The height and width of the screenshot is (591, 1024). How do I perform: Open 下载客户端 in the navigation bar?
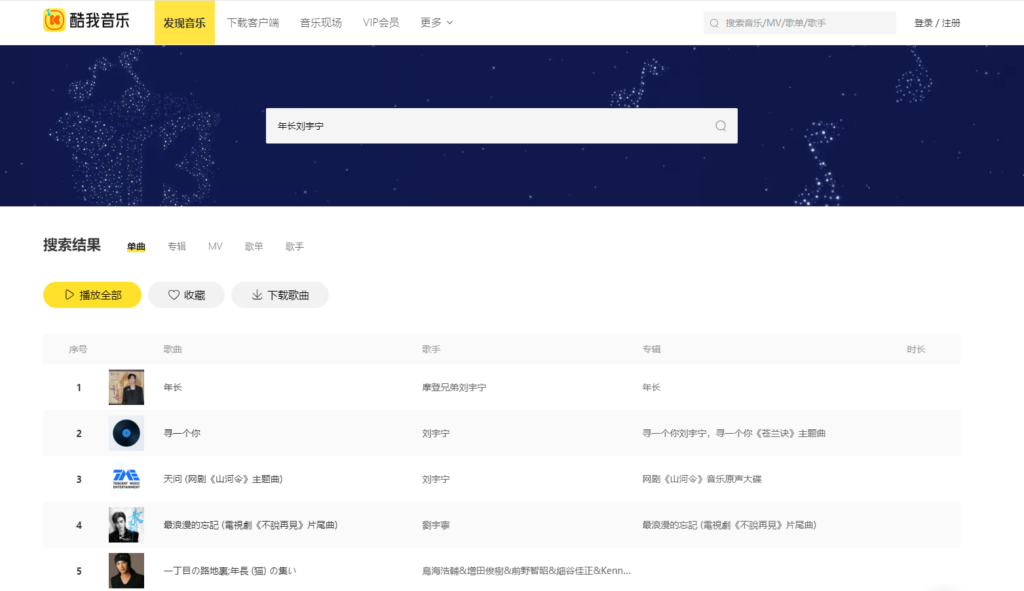point(253,22)
